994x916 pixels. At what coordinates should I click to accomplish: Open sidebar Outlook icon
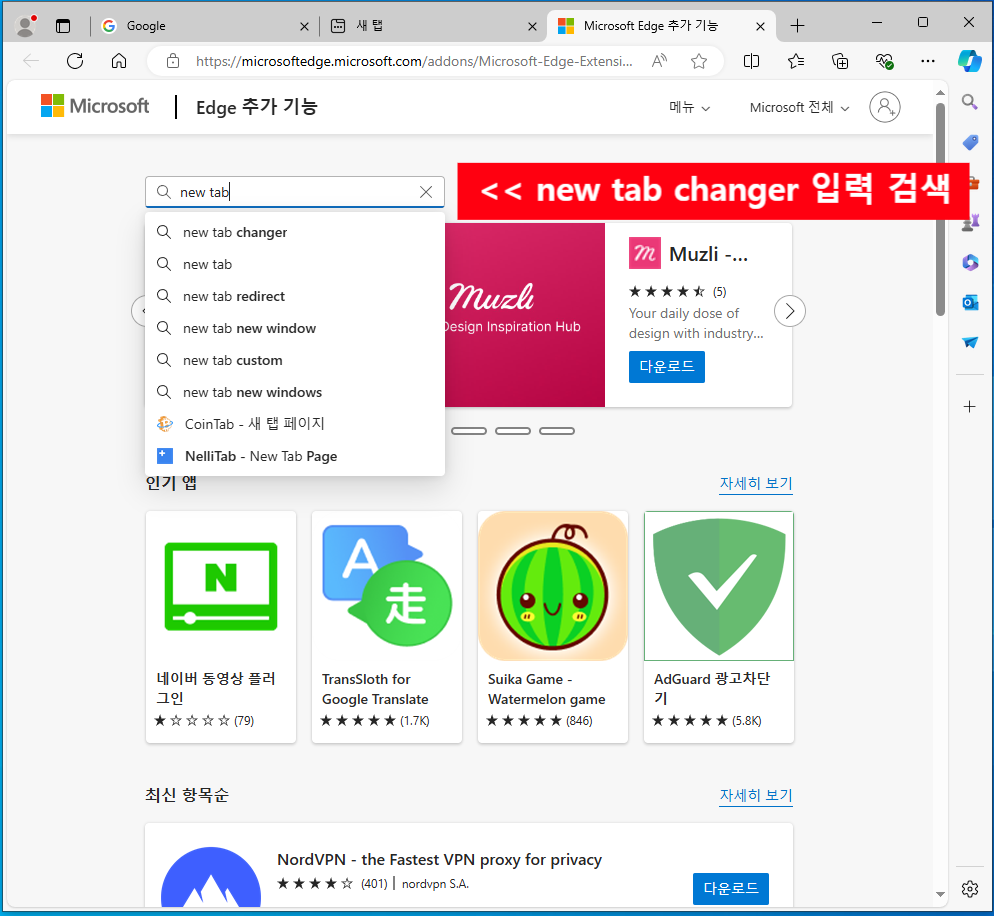click(970, 302)
